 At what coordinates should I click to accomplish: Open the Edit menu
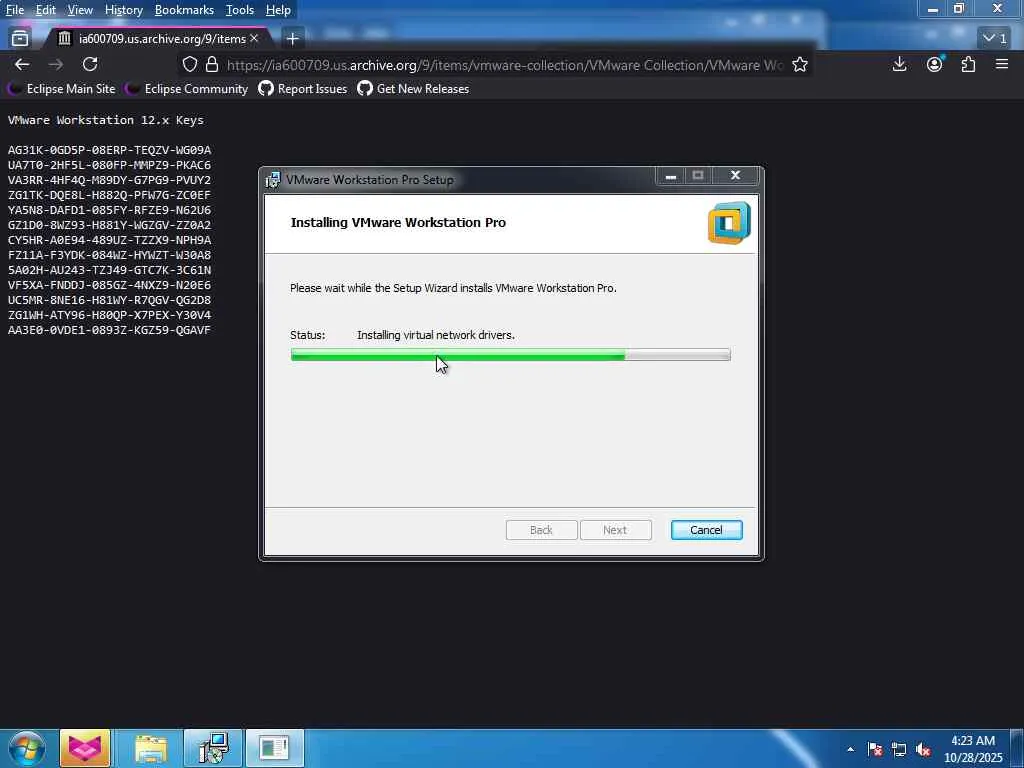pos(45,10)
